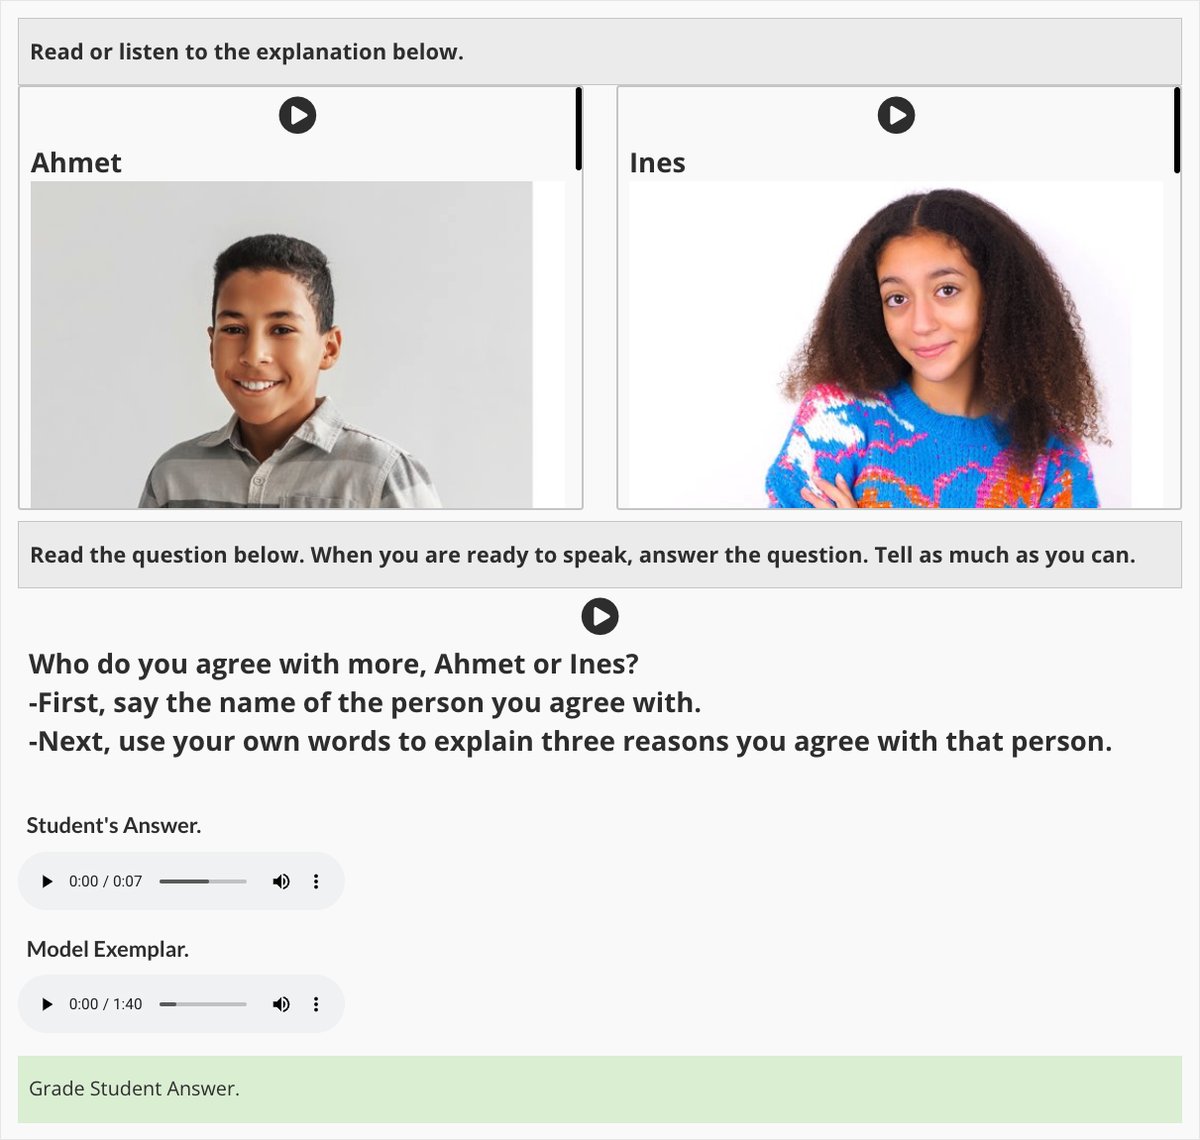Click Ines's photo
The width and height of the screenshot is (1200, 1140).
click(x=896, y=345)
